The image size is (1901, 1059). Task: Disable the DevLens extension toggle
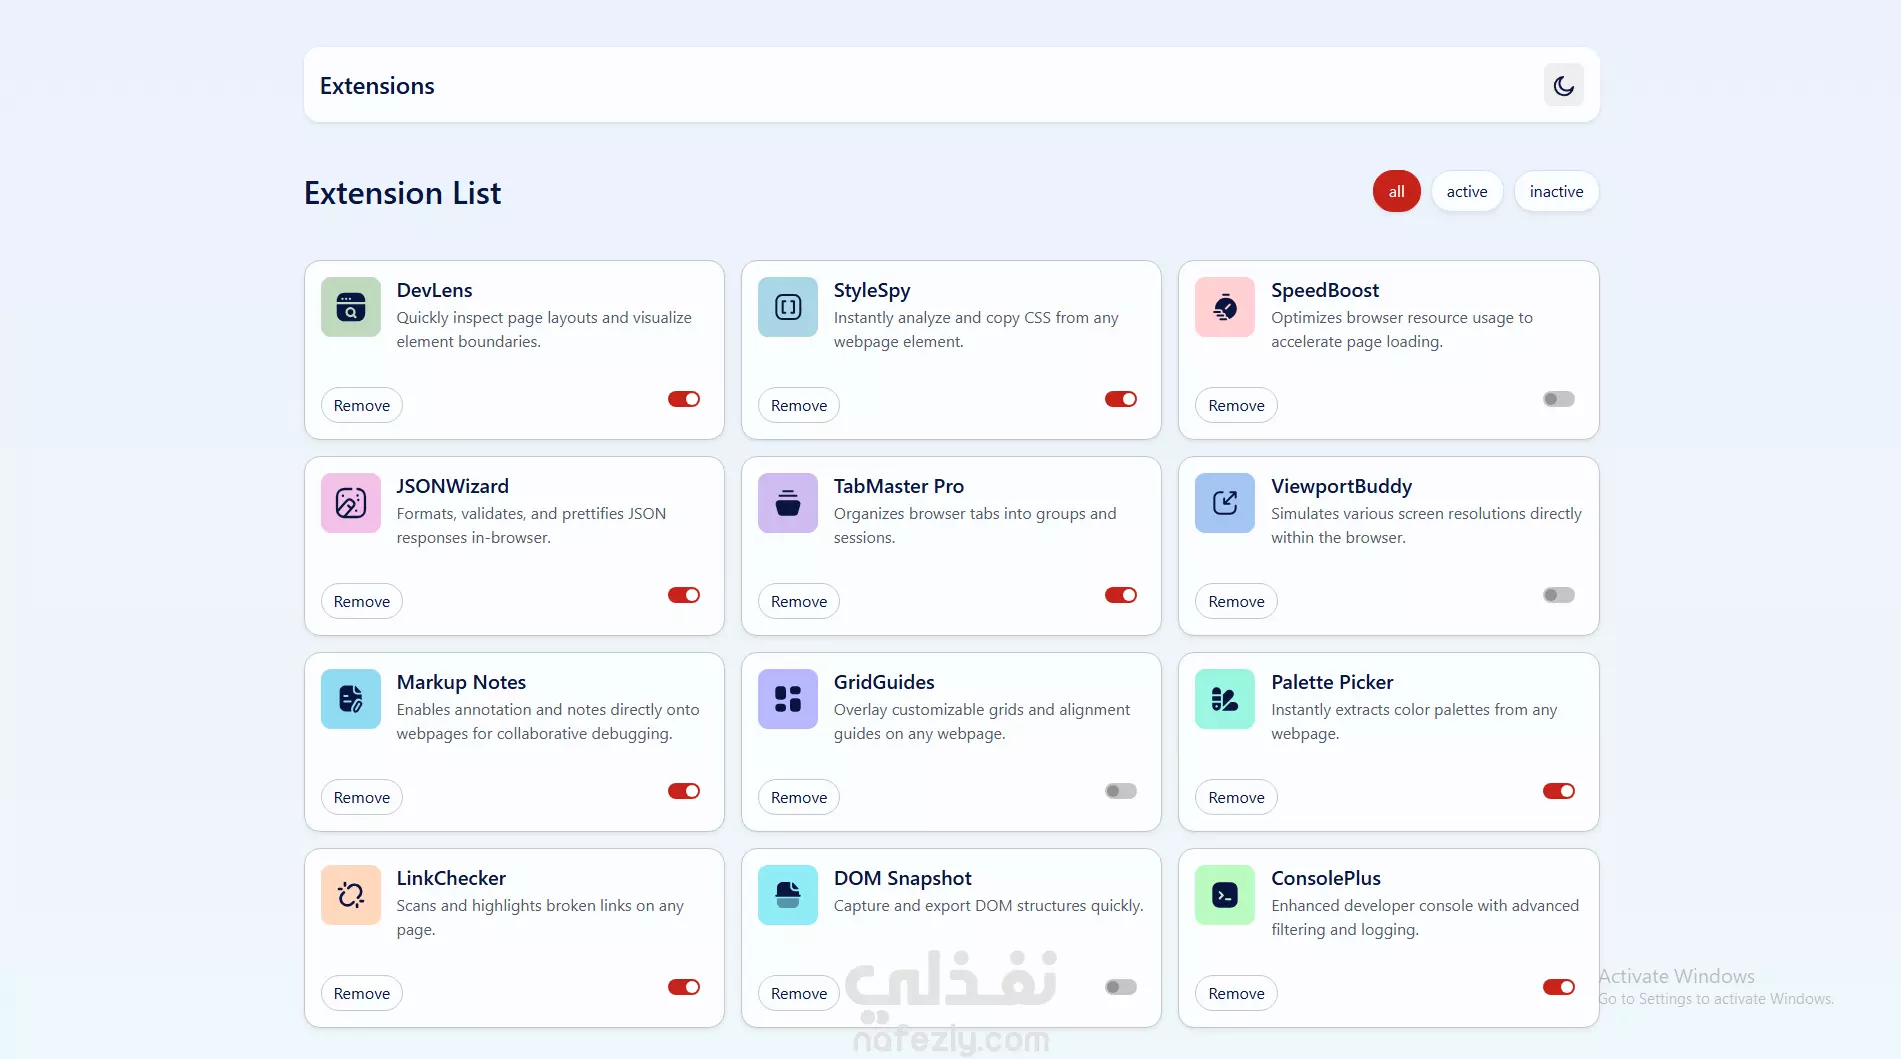684,399
